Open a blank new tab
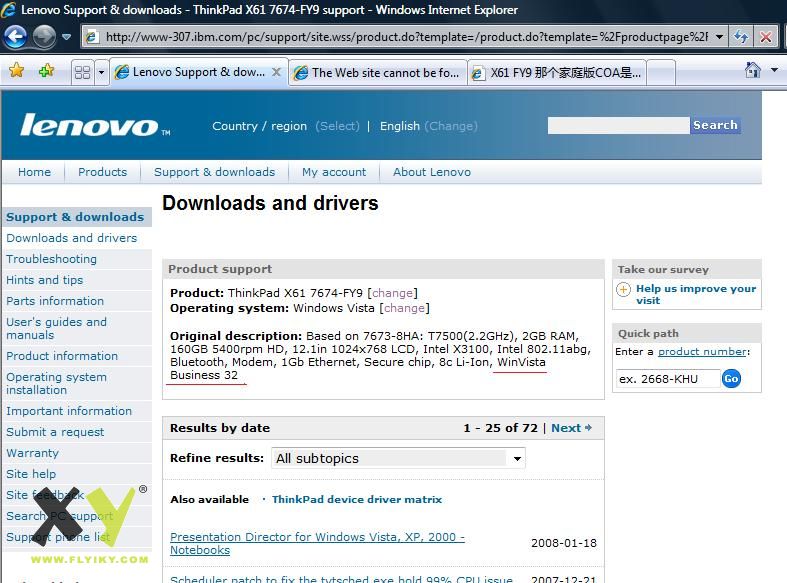 pos(661,73)
